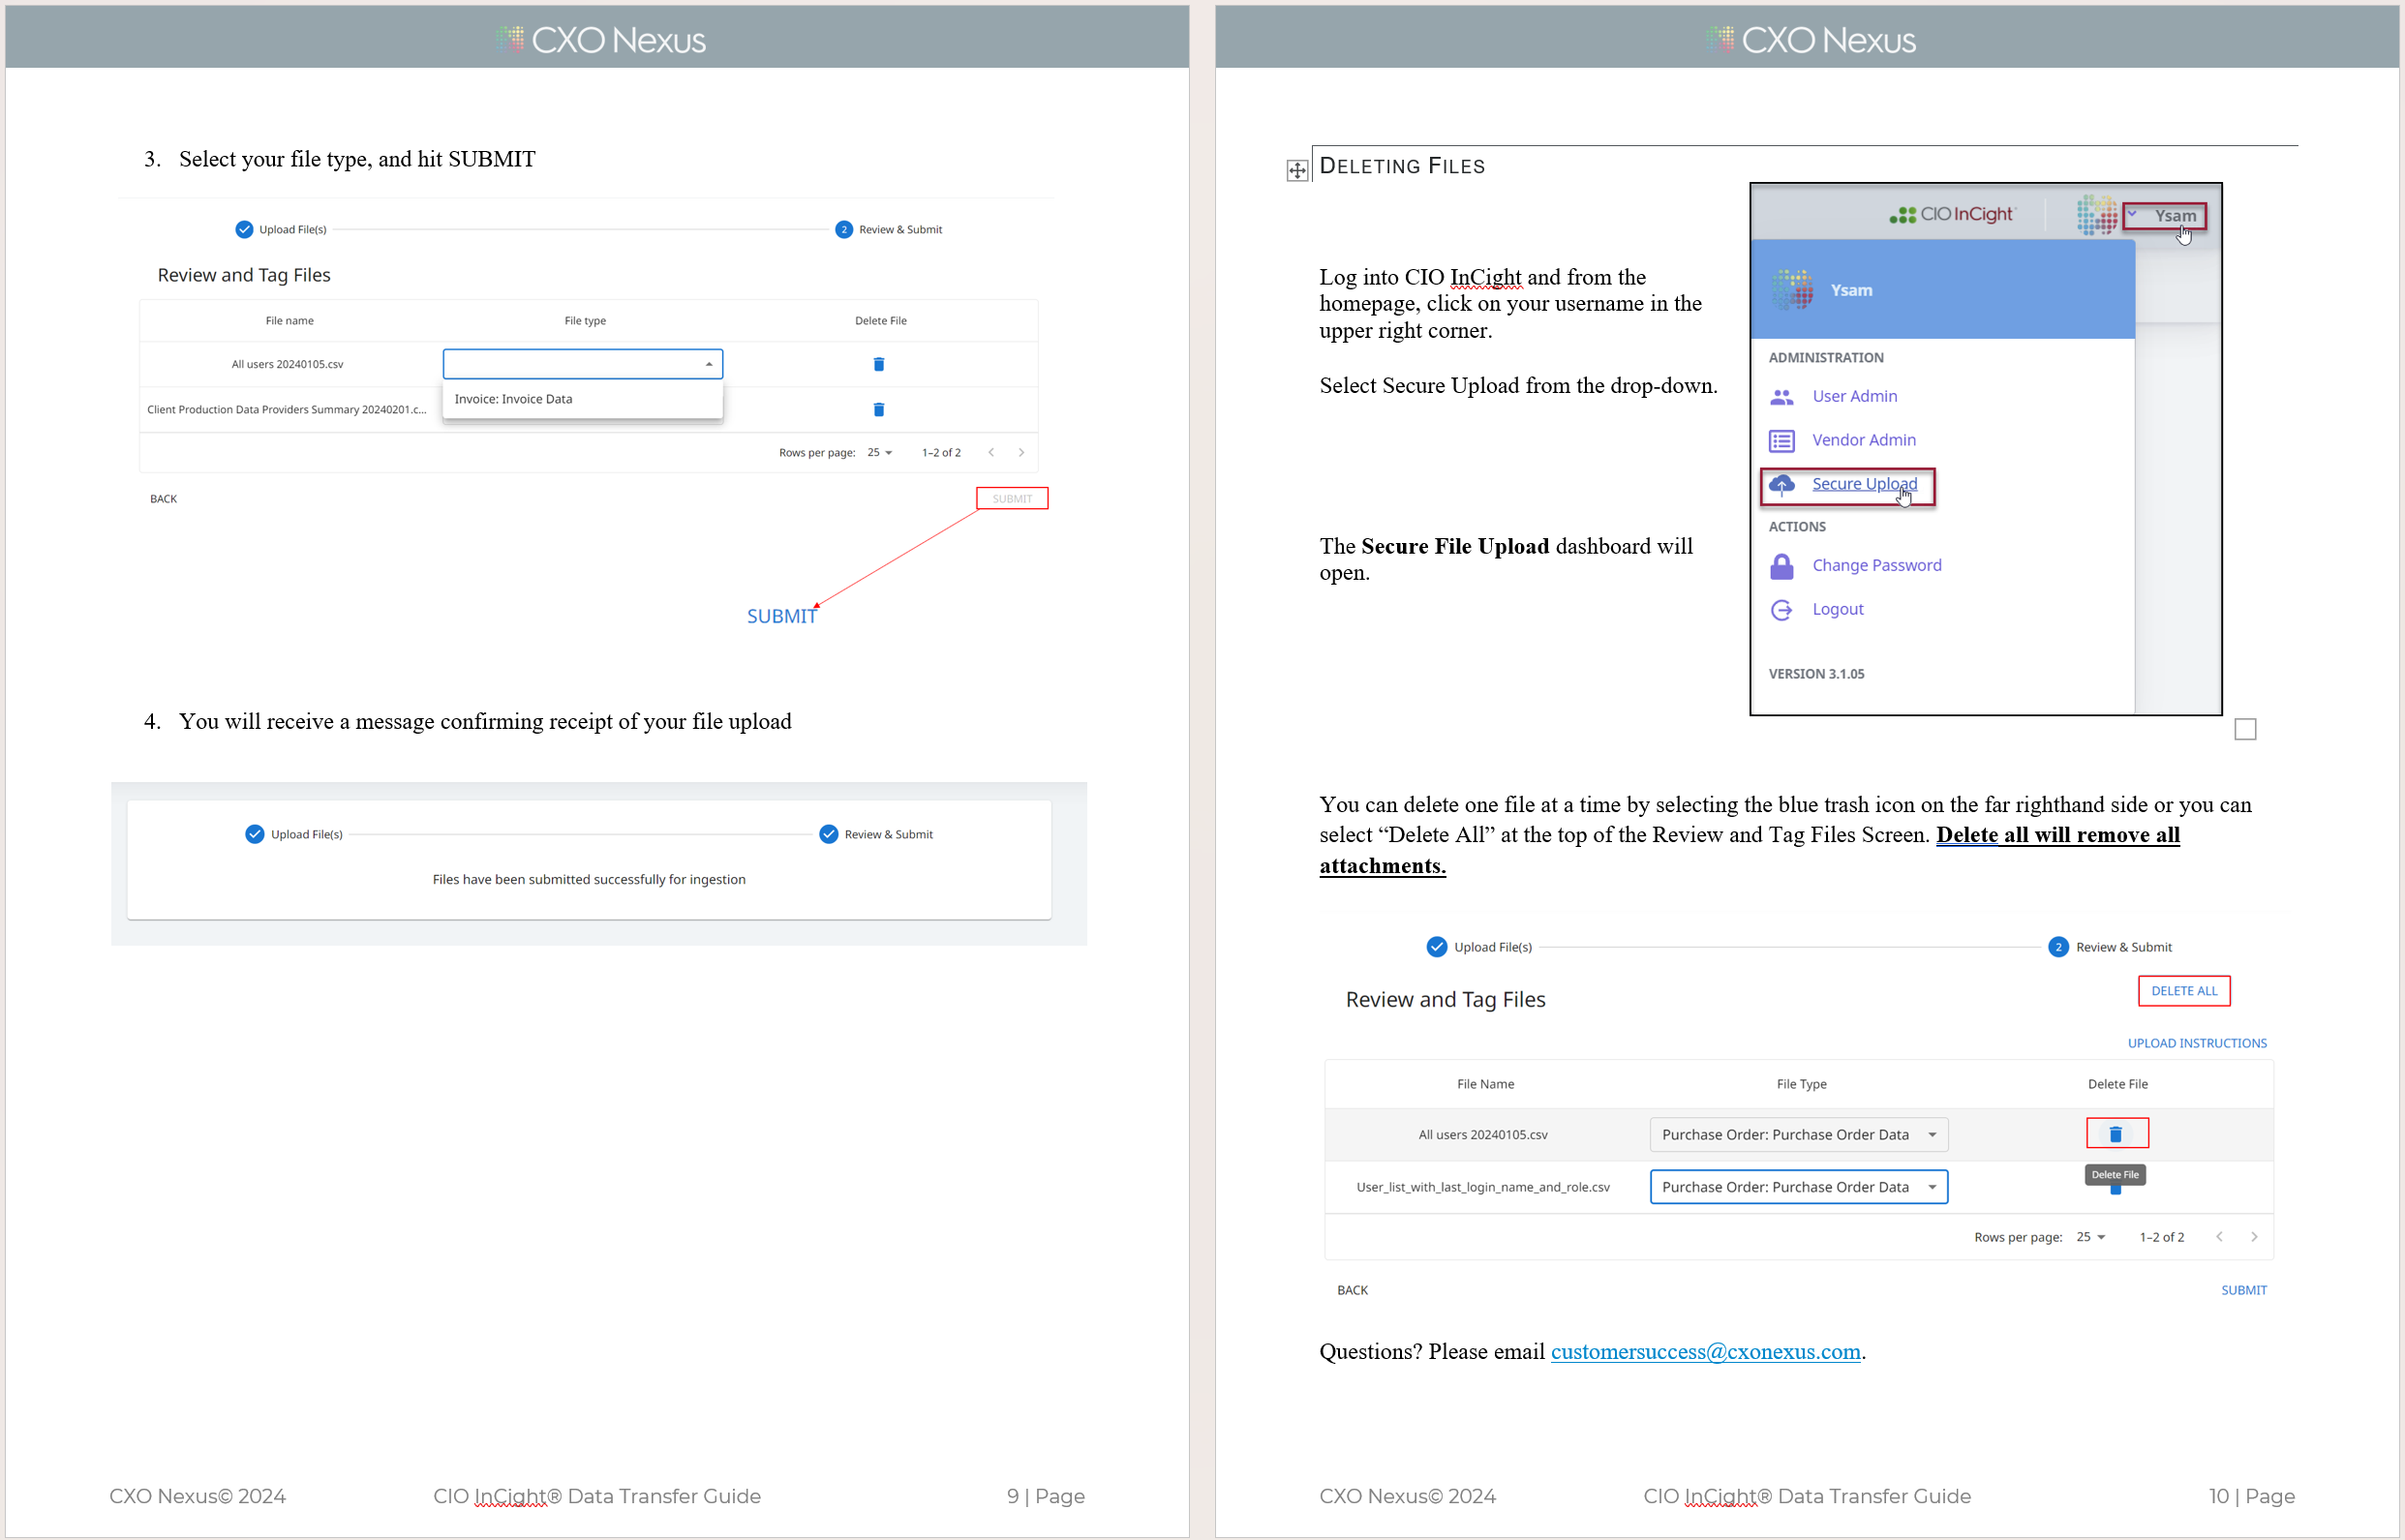Click next page arrow in page 9 table
The image size is (2405, 1540).
[x=1021, y=452]
